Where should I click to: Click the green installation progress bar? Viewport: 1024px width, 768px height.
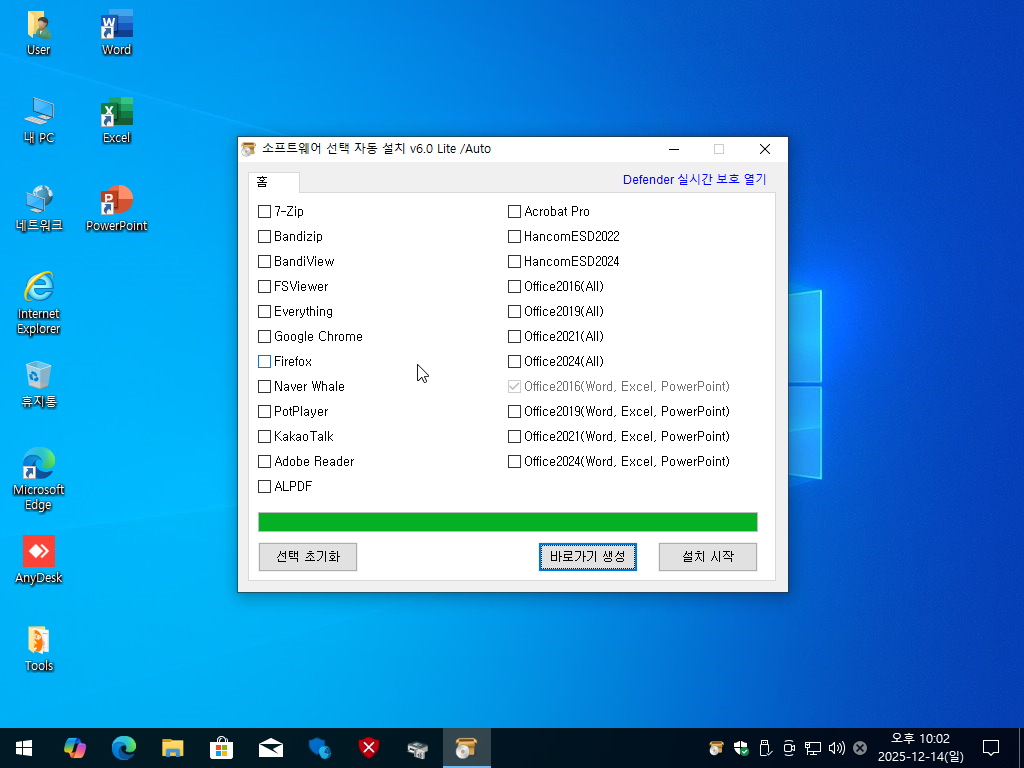coord(508,522)
